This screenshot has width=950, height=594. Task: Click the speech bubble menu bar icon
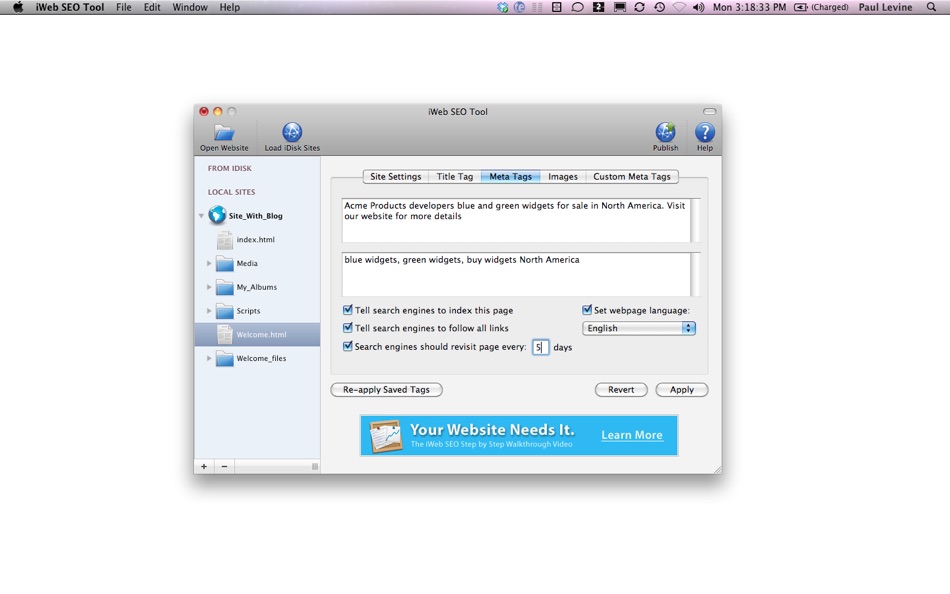tap(577, 7)
